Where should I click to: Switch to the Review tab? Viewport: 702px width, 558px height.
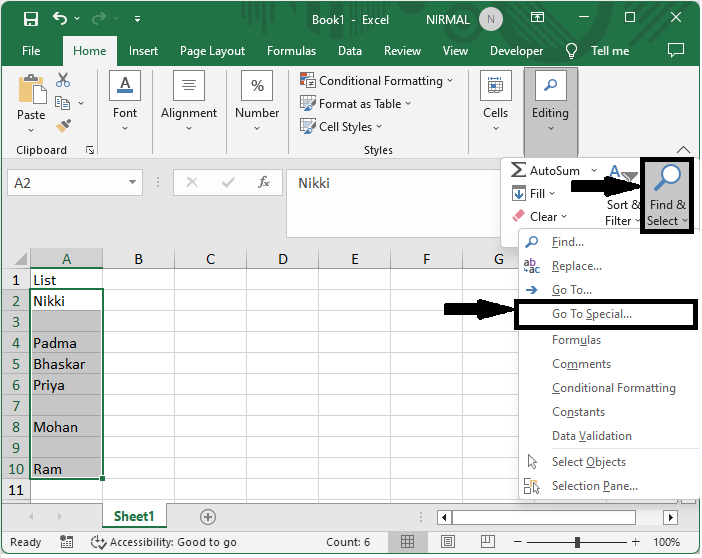[x=402, y=51]
